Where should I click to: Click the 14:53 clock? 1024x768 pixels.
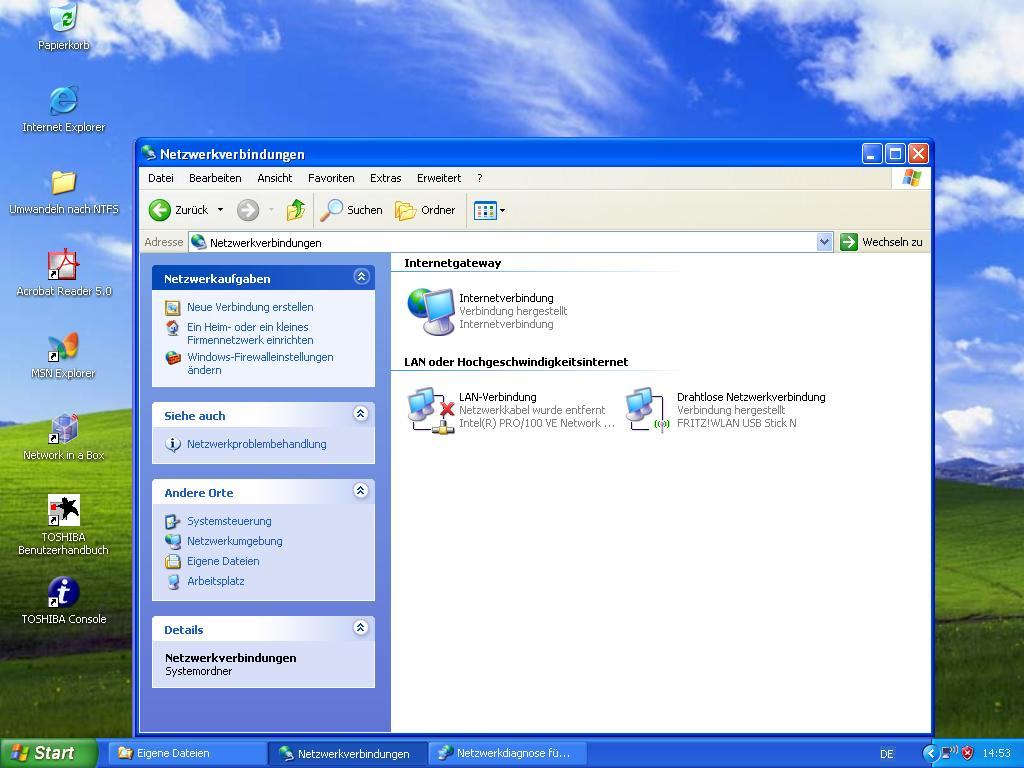[996, 754]
